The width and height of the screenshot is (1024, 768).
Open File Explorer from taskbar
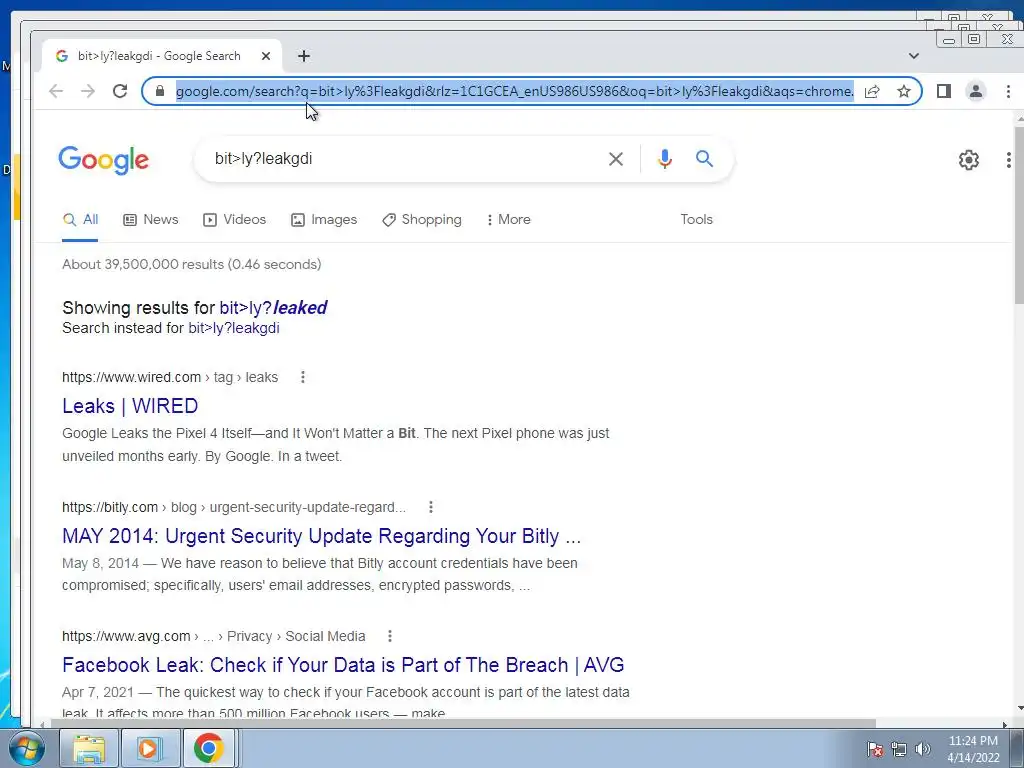tap(89, 748)
